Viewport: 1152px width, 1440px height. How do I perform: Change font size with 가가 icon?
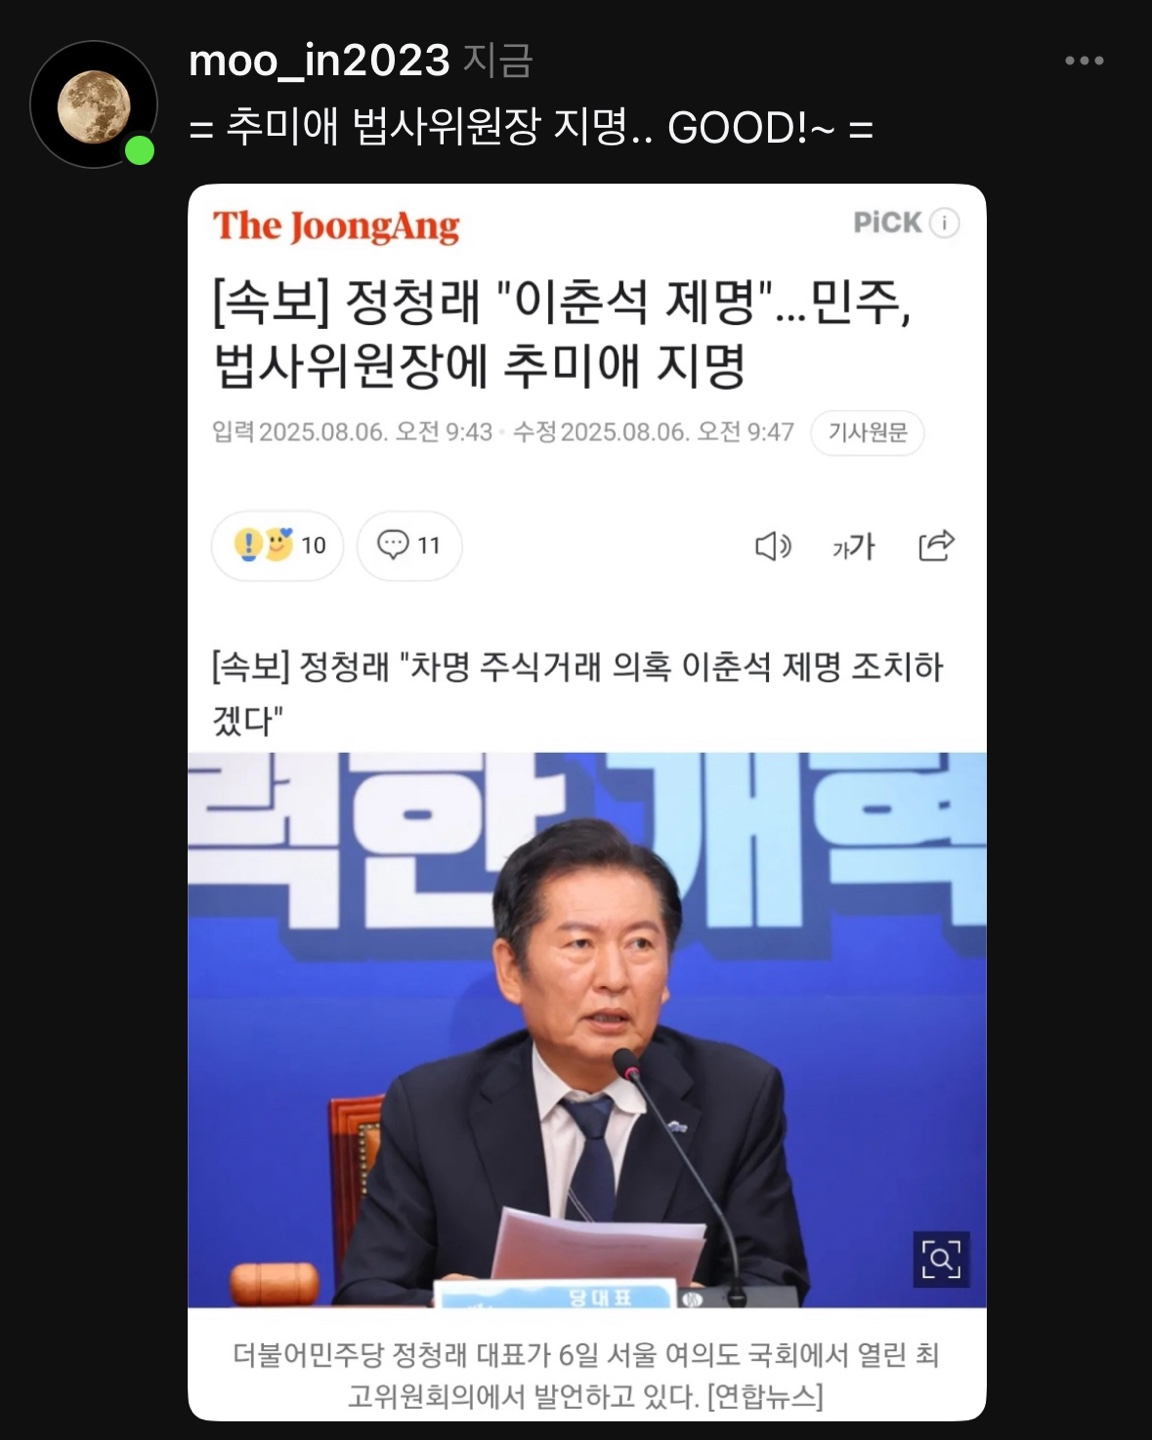pyautogui.click(x=853, y=546)
